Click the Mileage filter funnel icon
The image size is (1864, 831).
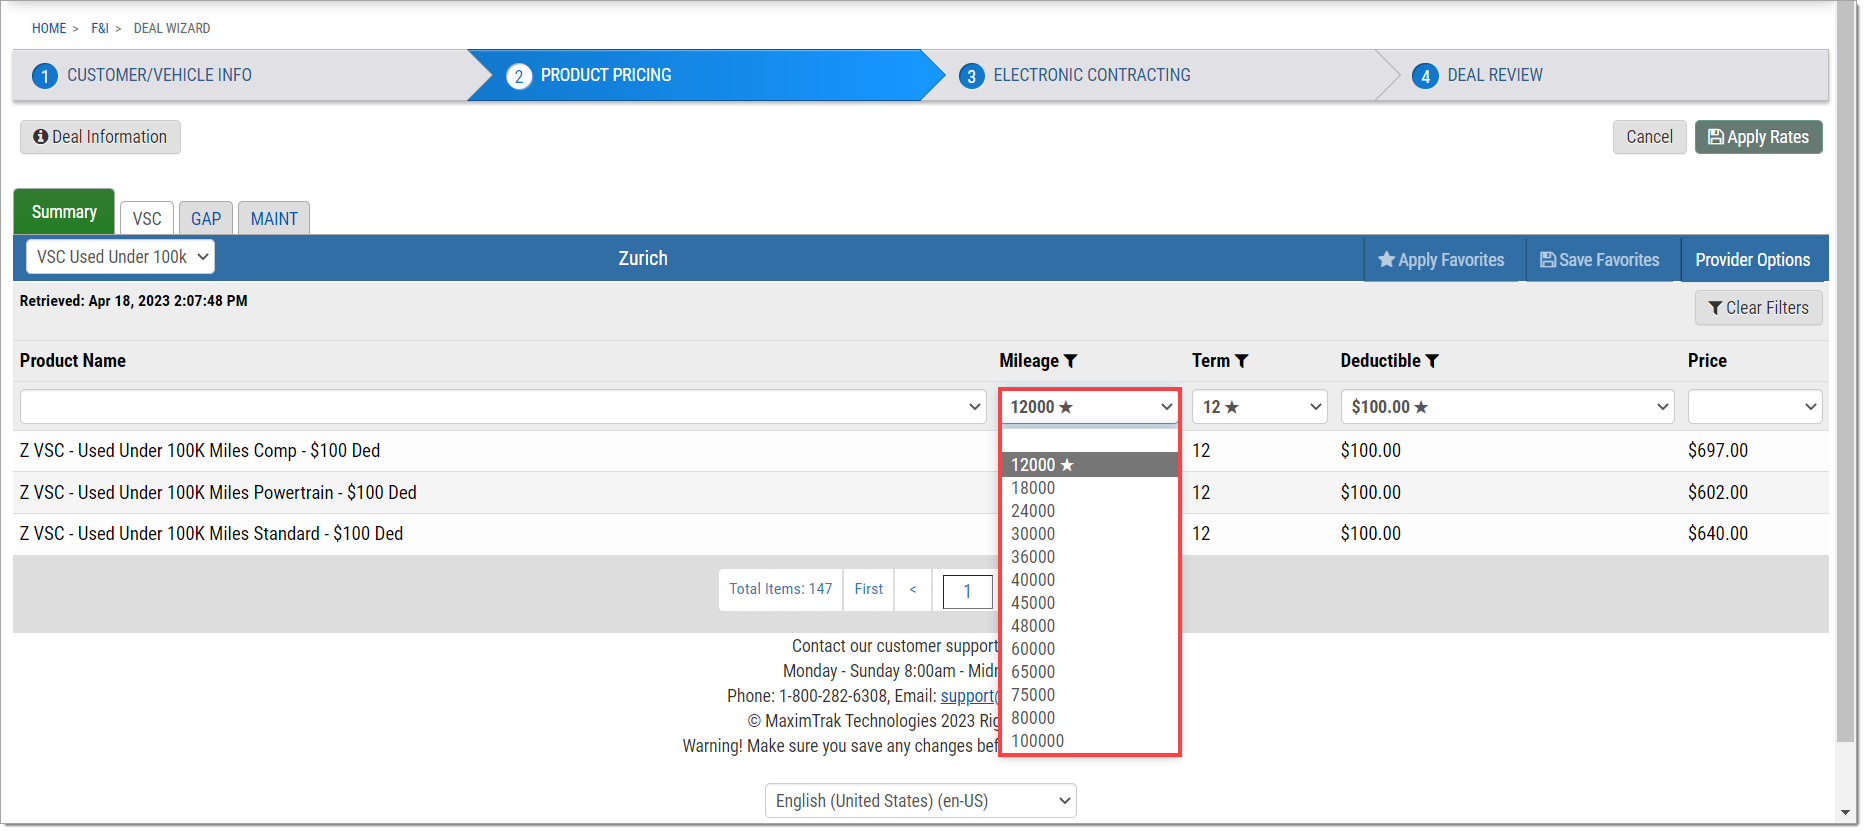(1070, 361)
